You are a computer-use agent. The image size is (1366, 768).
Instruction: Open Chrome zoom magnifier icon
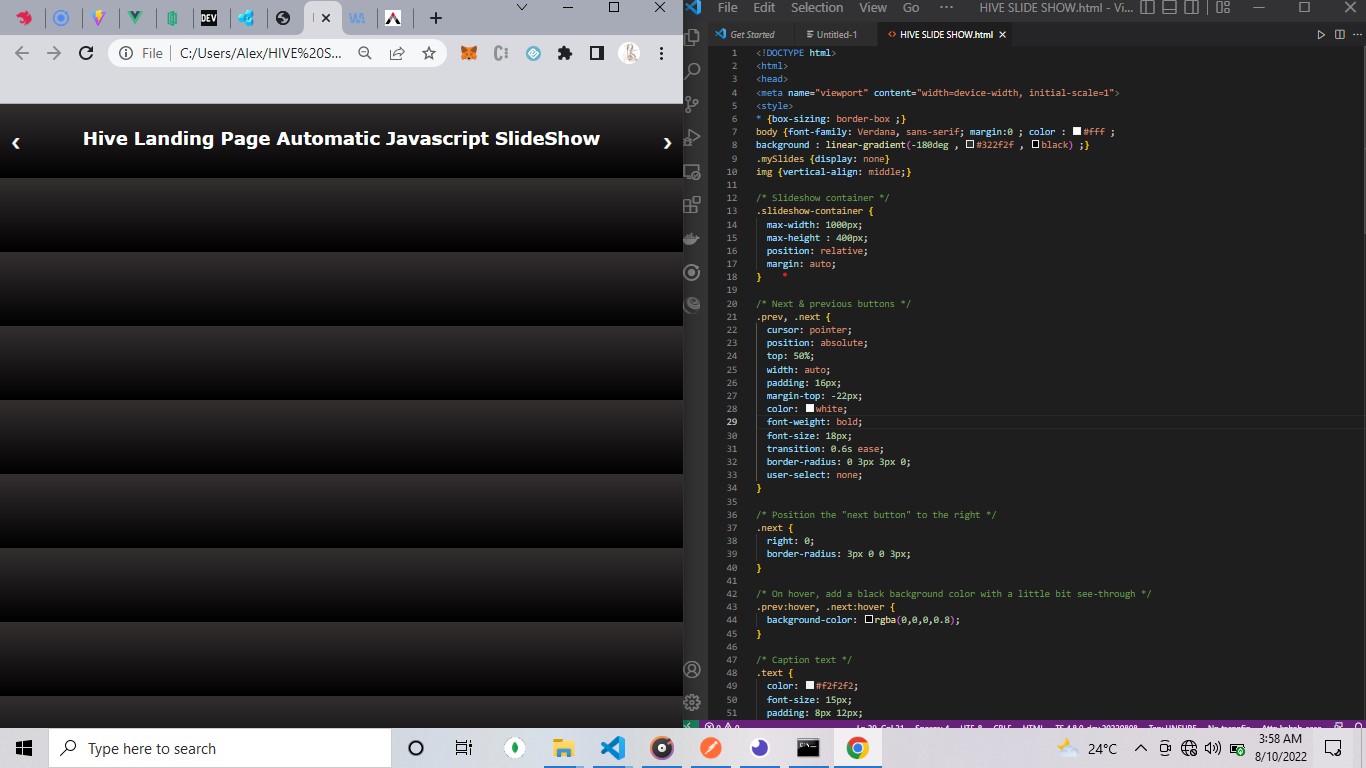pyautogui.click(x=365, y=53)
